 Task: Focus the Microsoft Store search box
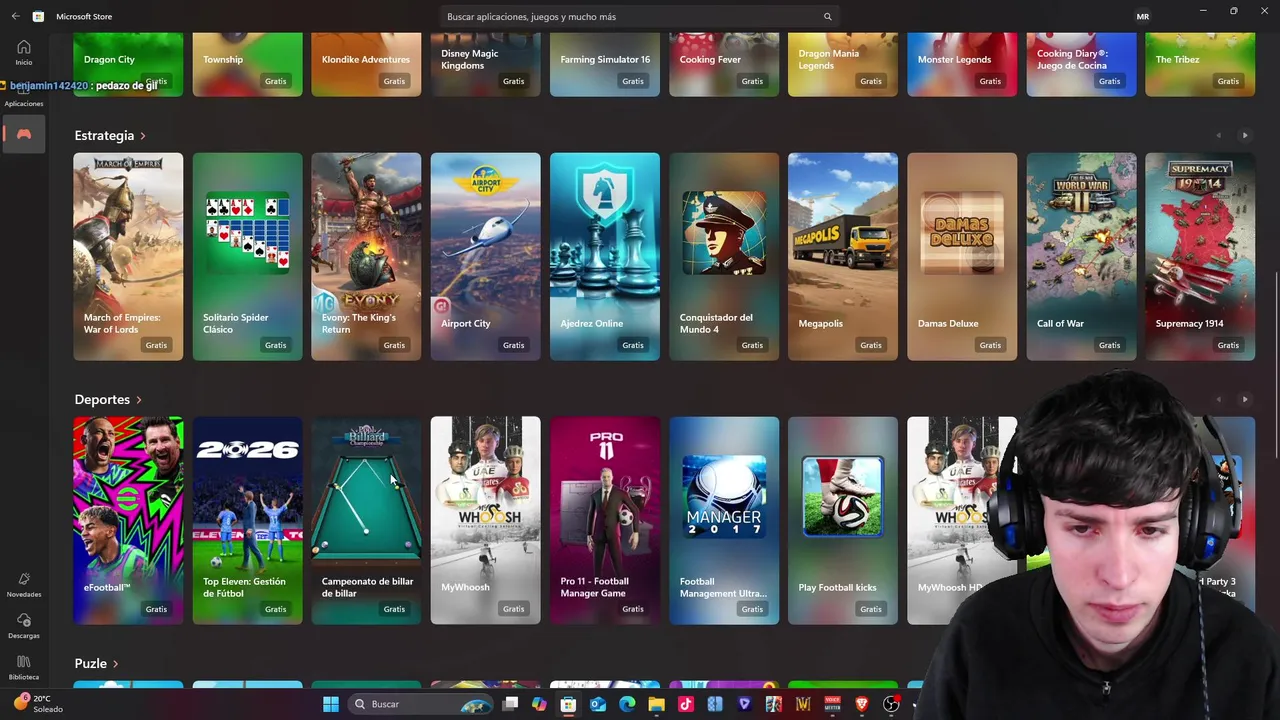point(639,17)
